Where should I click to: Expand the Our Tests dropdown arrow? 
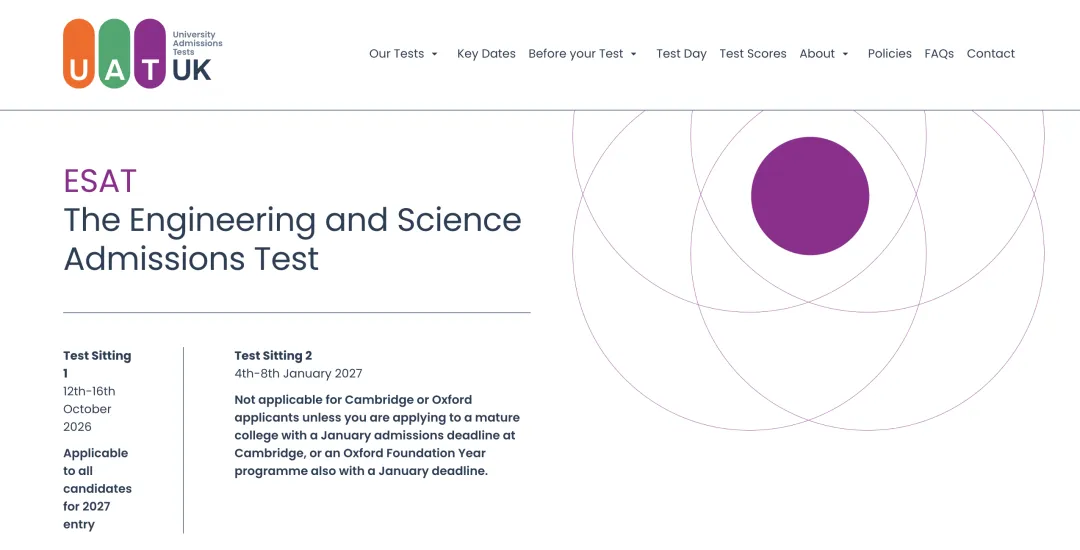coord(435,54)
